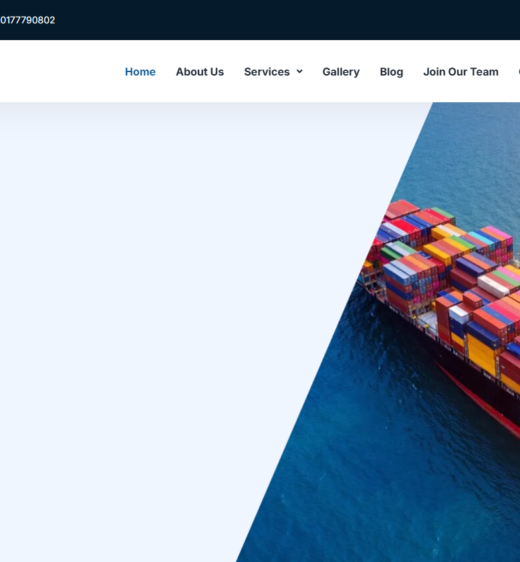Viewport: 520px width, 562px height.
Task: Click the white container on the ship deck
Action: pos(493,285)
